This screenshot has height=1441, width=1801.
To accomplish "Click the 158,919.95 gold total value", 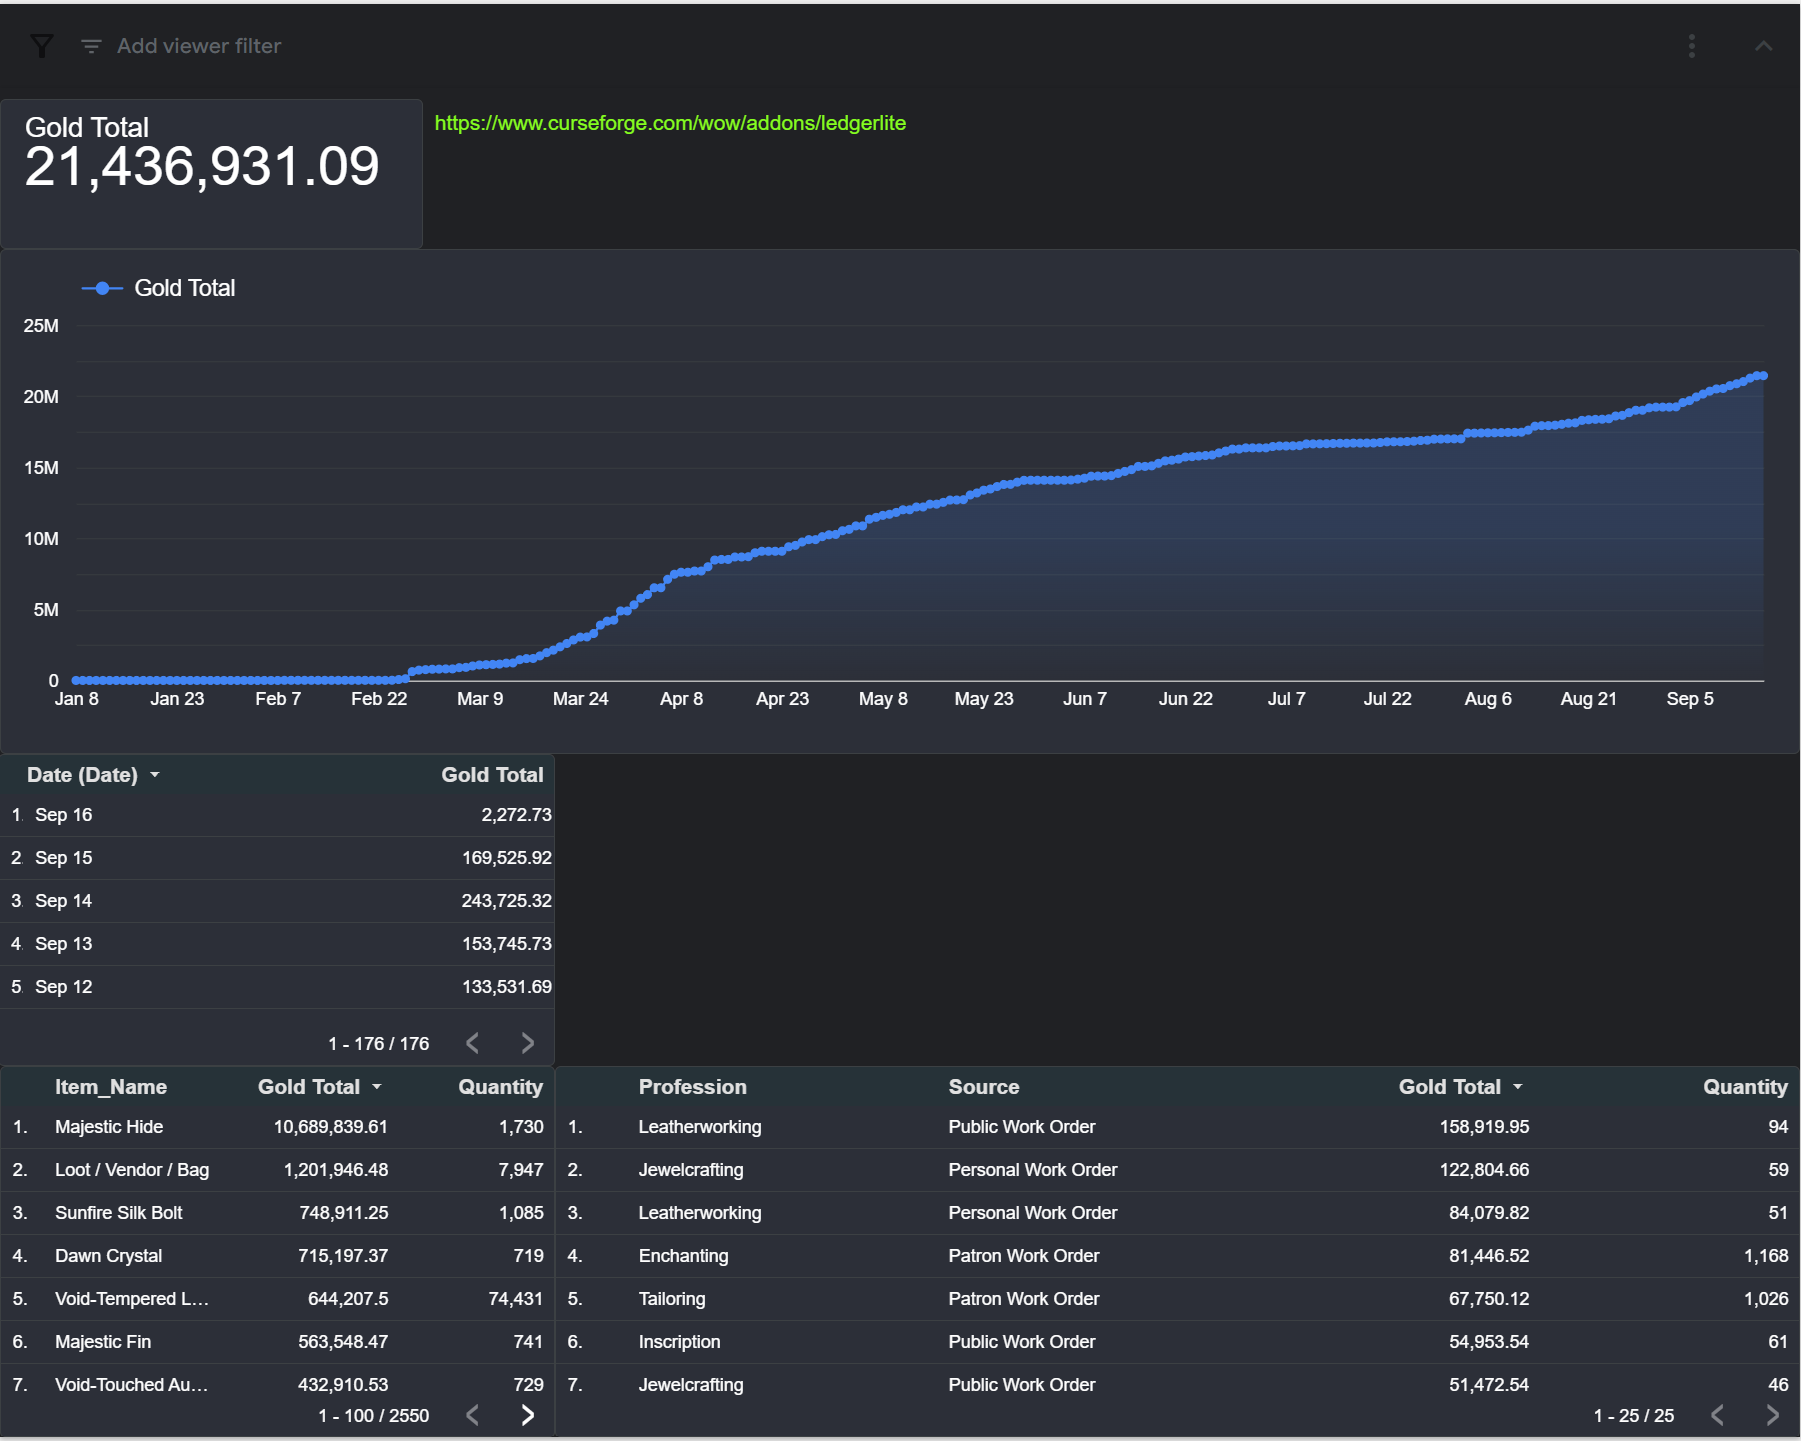I will click(x=1484, y=1127).
